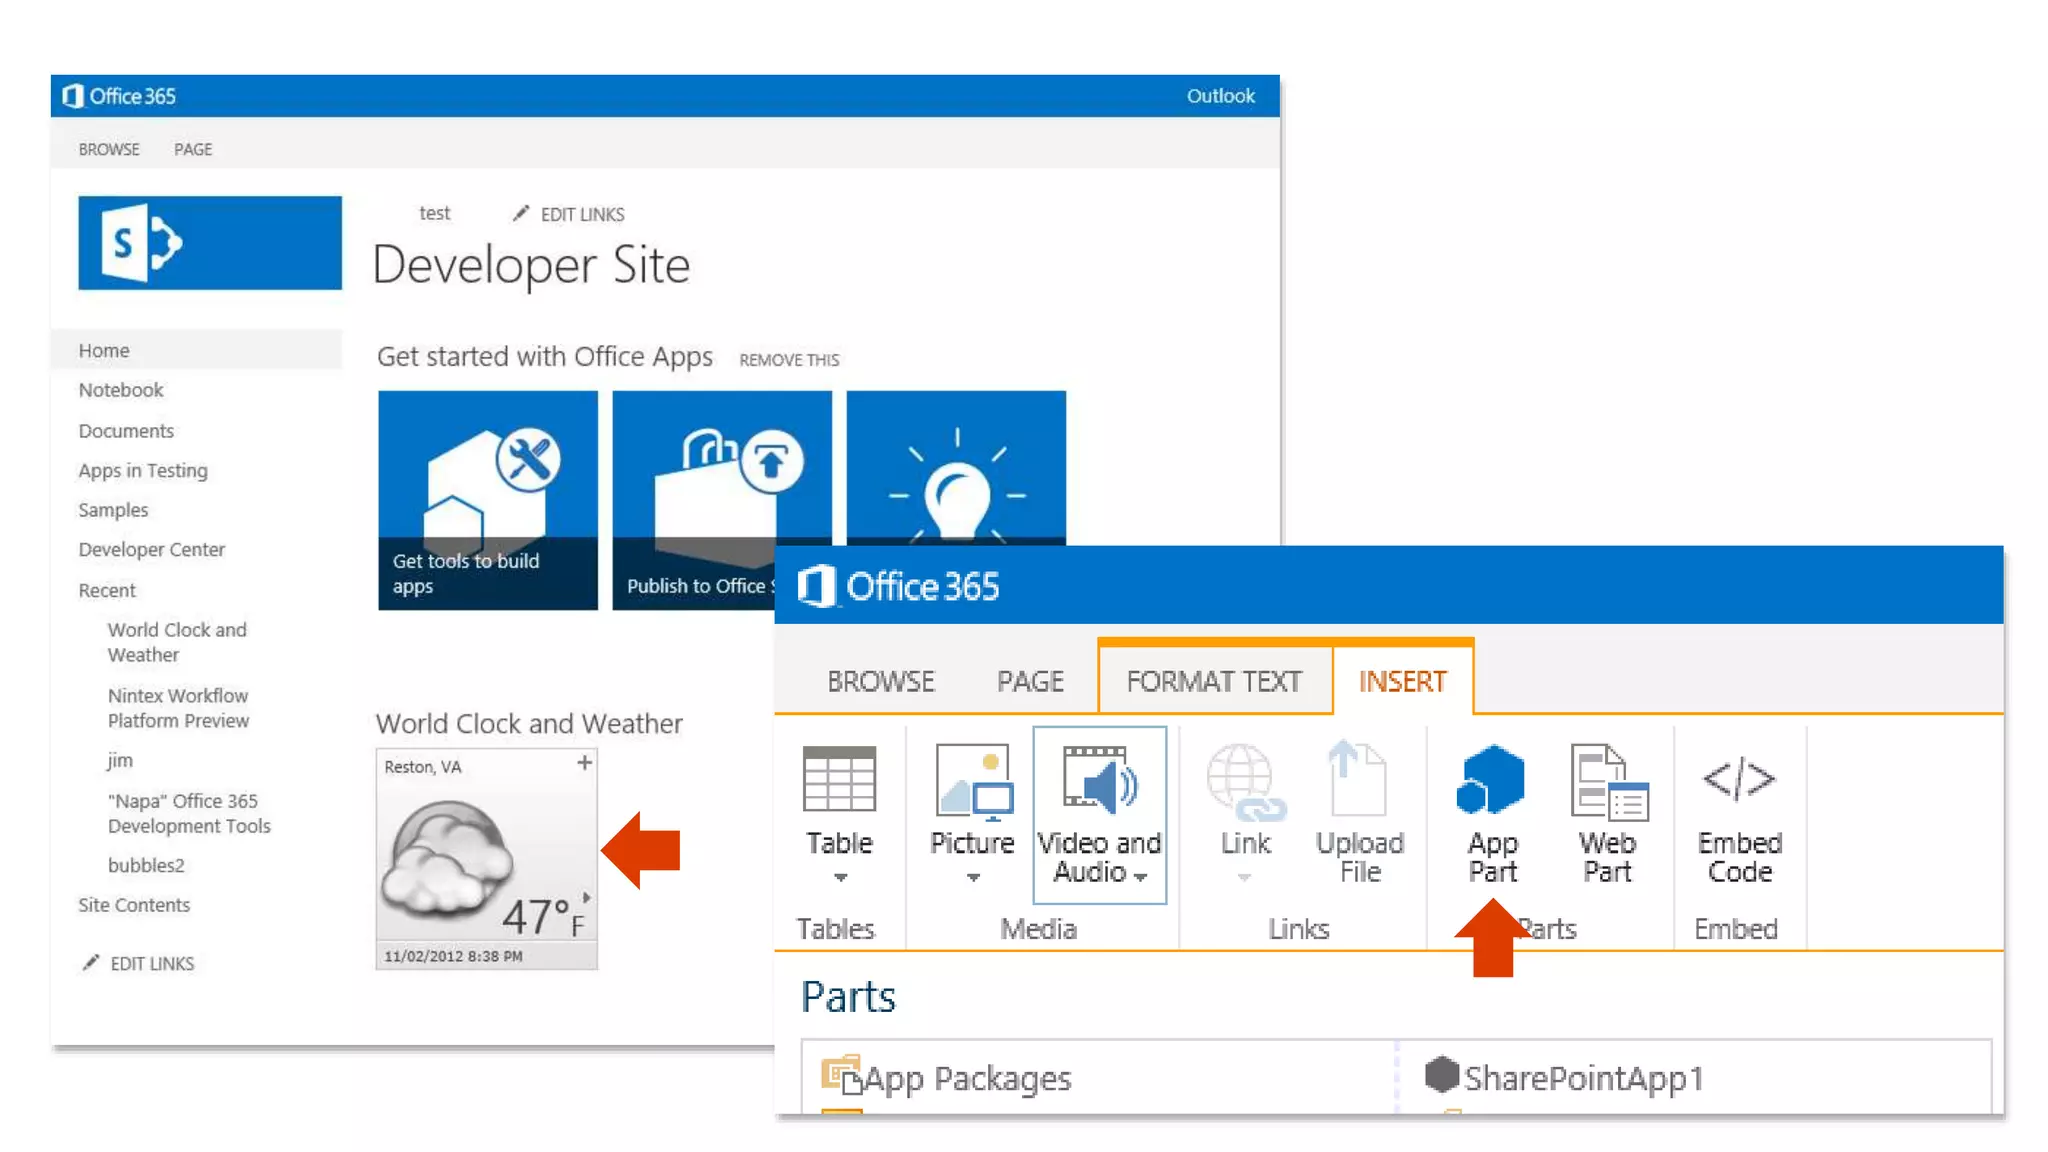
Task: Select the App Packages part entry
Action: click(x=966, y=1078)
